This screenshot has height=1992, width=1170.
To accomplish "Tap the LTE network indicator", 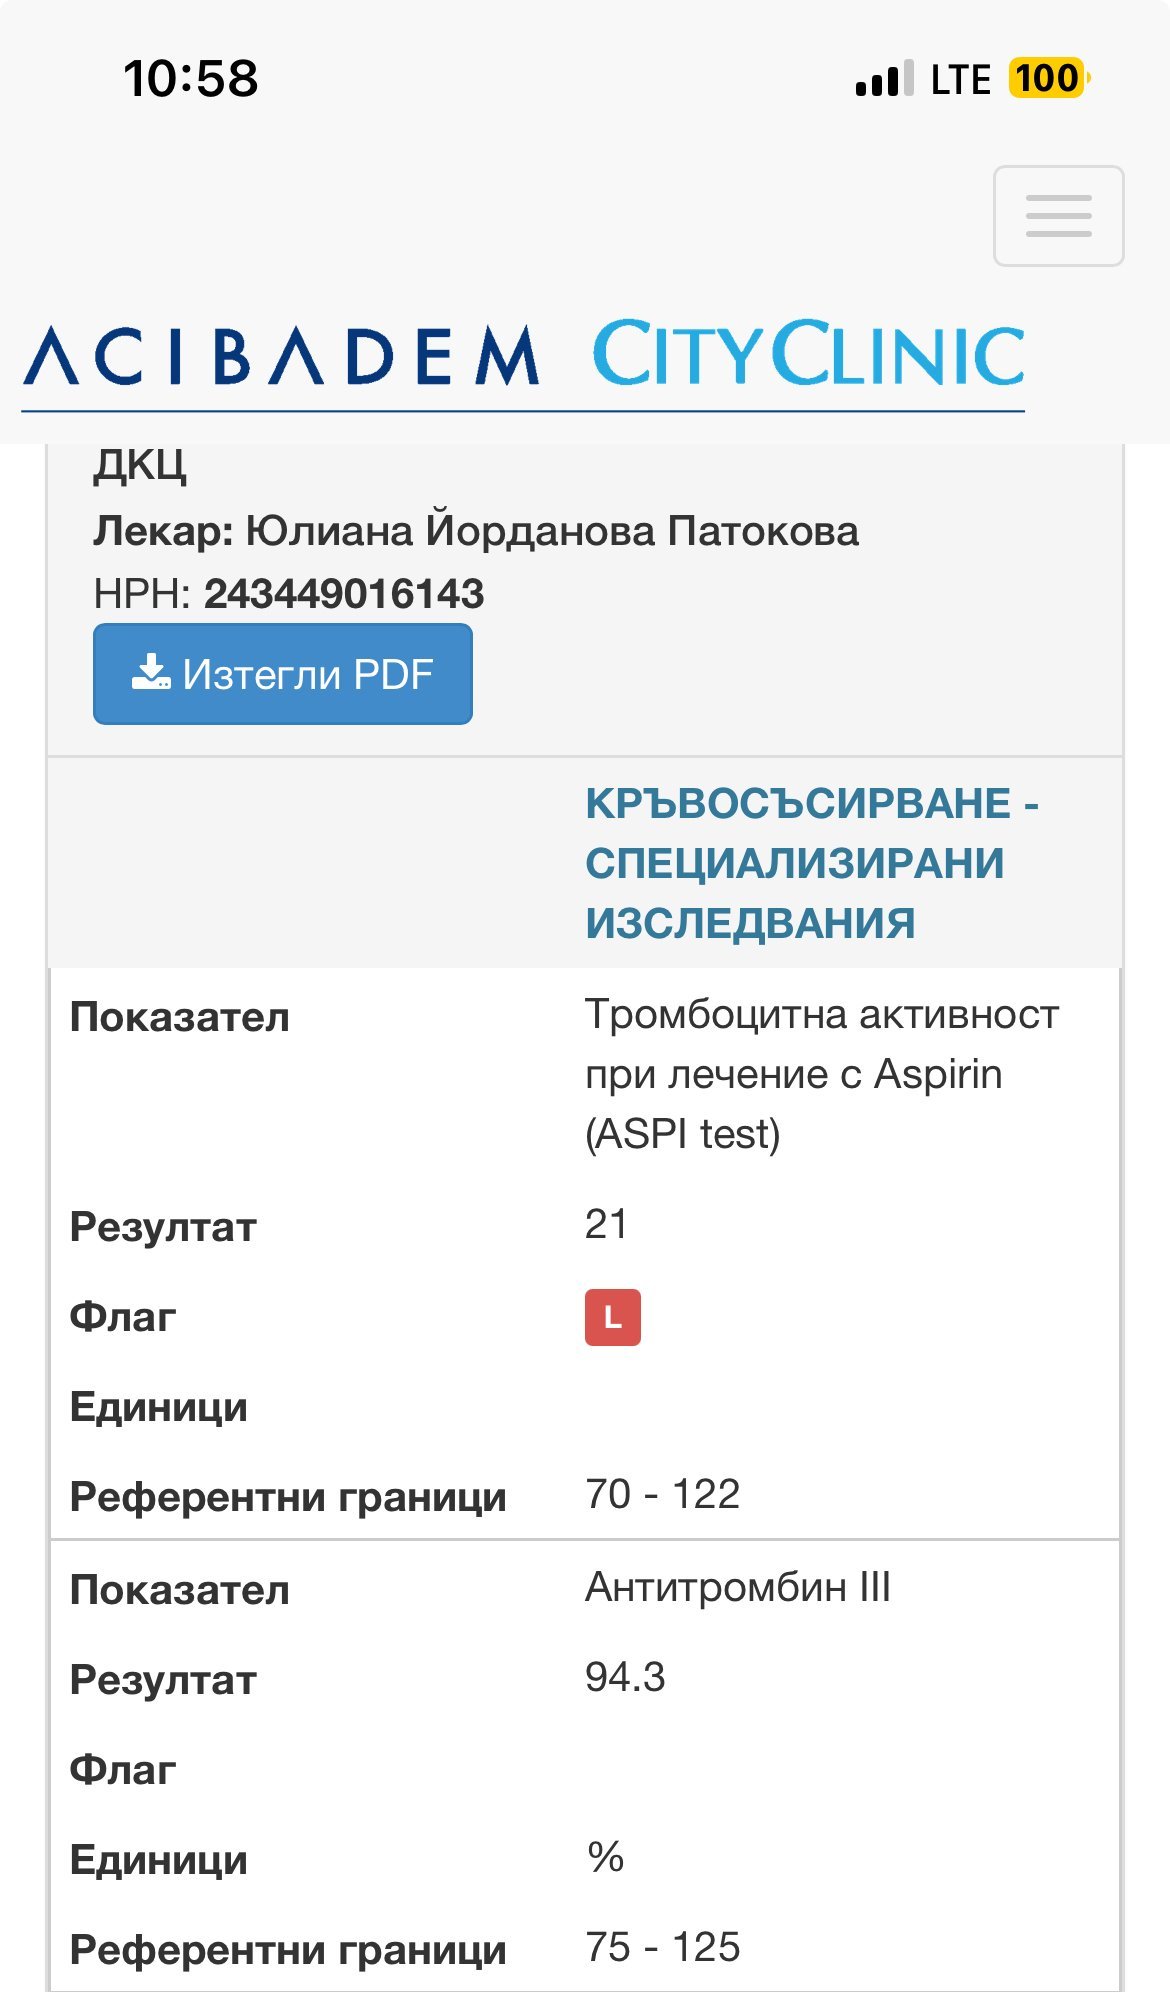I will pos(960,79).
